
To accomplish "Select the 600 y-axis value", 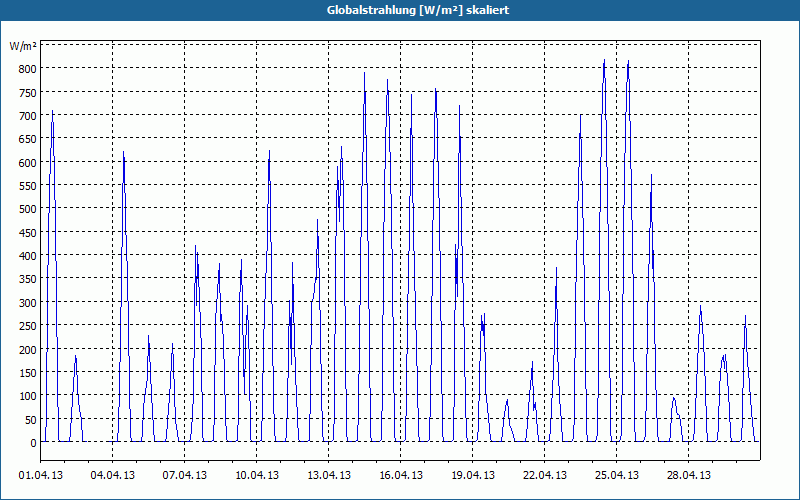I will [27, 163].
